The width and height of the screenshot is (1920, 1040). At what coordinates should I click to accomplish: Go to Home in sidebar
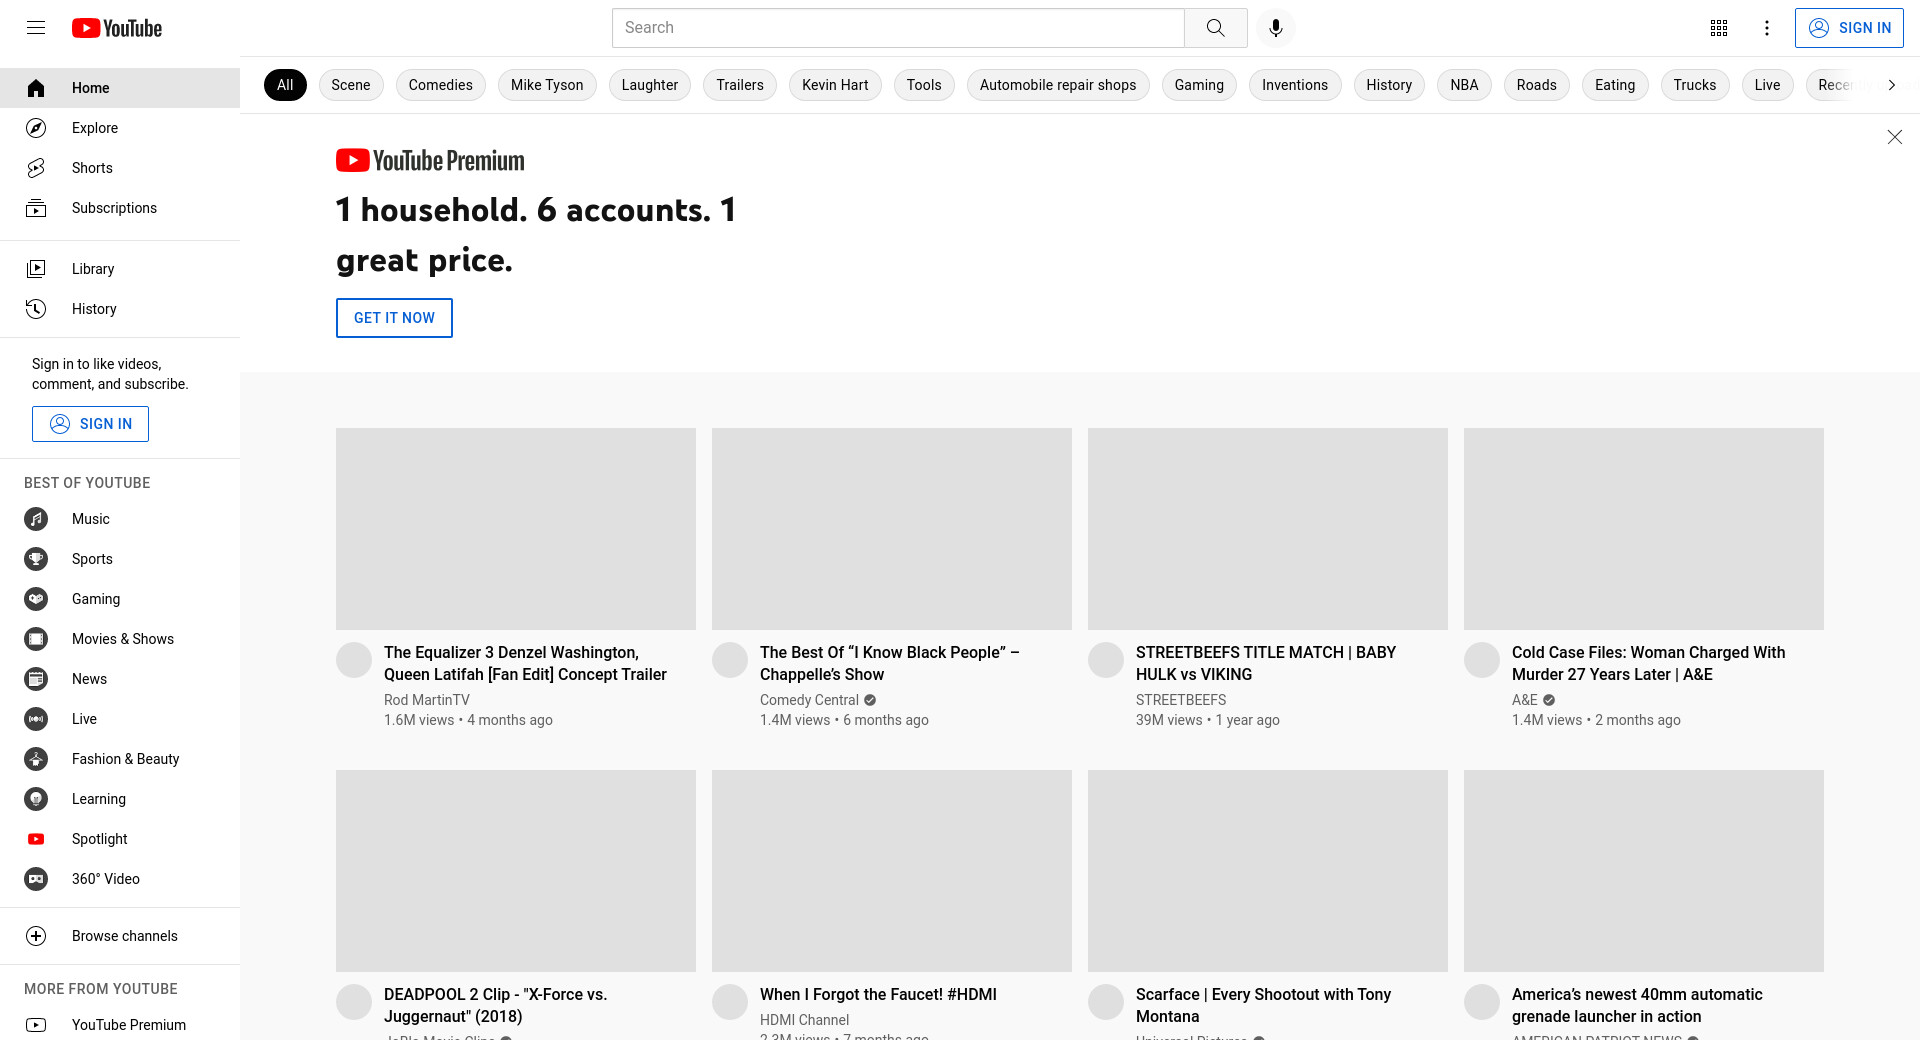tap(120, 88)
